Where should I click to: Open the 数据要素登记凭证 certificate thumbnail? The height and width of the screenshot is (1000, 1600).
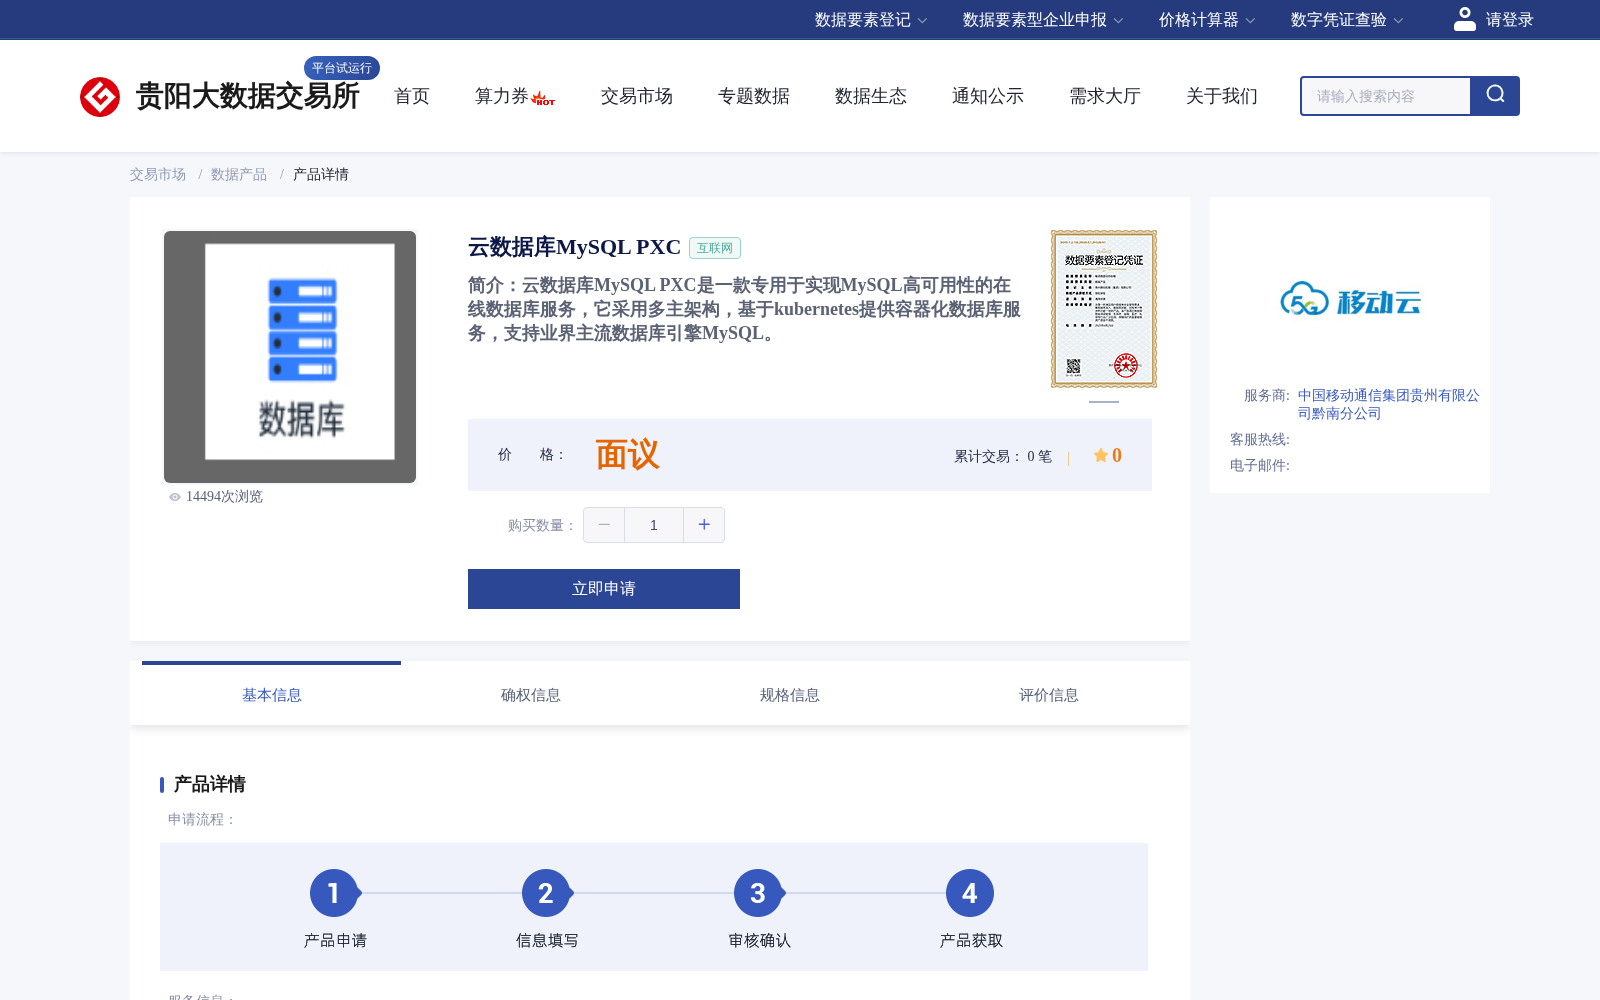point(1104,309)
